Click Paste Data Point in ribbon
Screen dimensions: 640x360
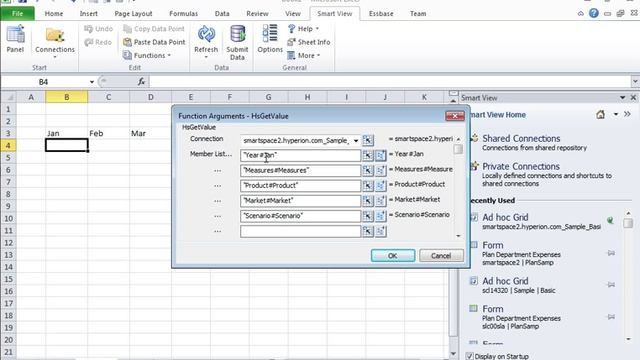[x=154, y=42]
